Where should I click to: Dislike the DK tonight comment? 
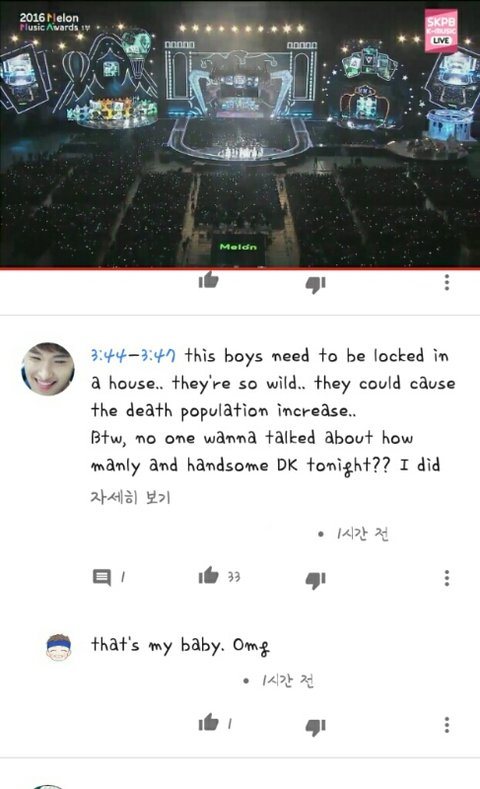tap(315, 580)
